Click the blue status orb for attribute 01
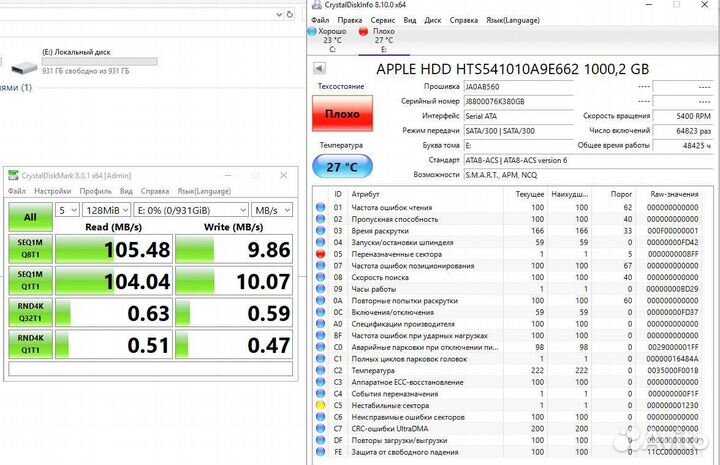Screen dimensions: 720x465 (321, 207)
